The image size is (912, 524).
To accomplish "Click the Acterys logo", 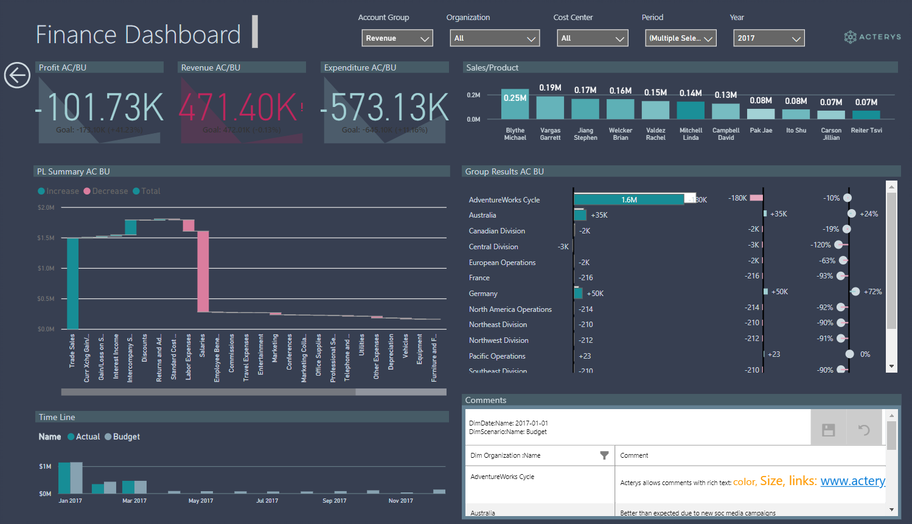I will click(x=872, y=37).
